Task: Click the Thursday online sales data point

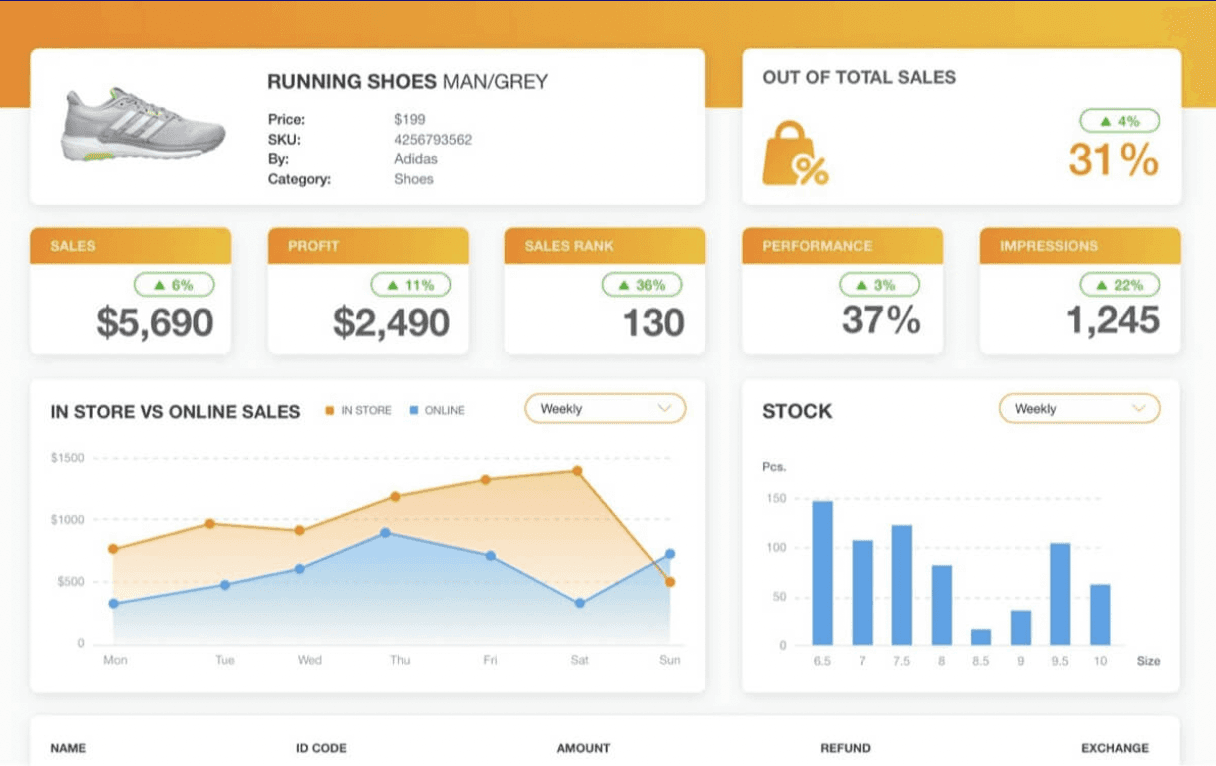Action: [x=385, y=533]
